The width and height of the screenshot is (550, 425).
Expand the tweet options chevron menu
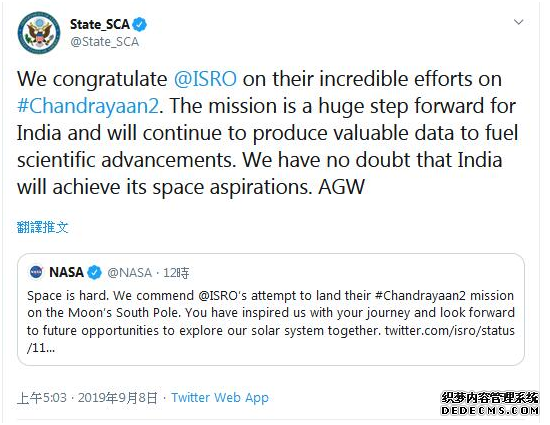[518, 22]
